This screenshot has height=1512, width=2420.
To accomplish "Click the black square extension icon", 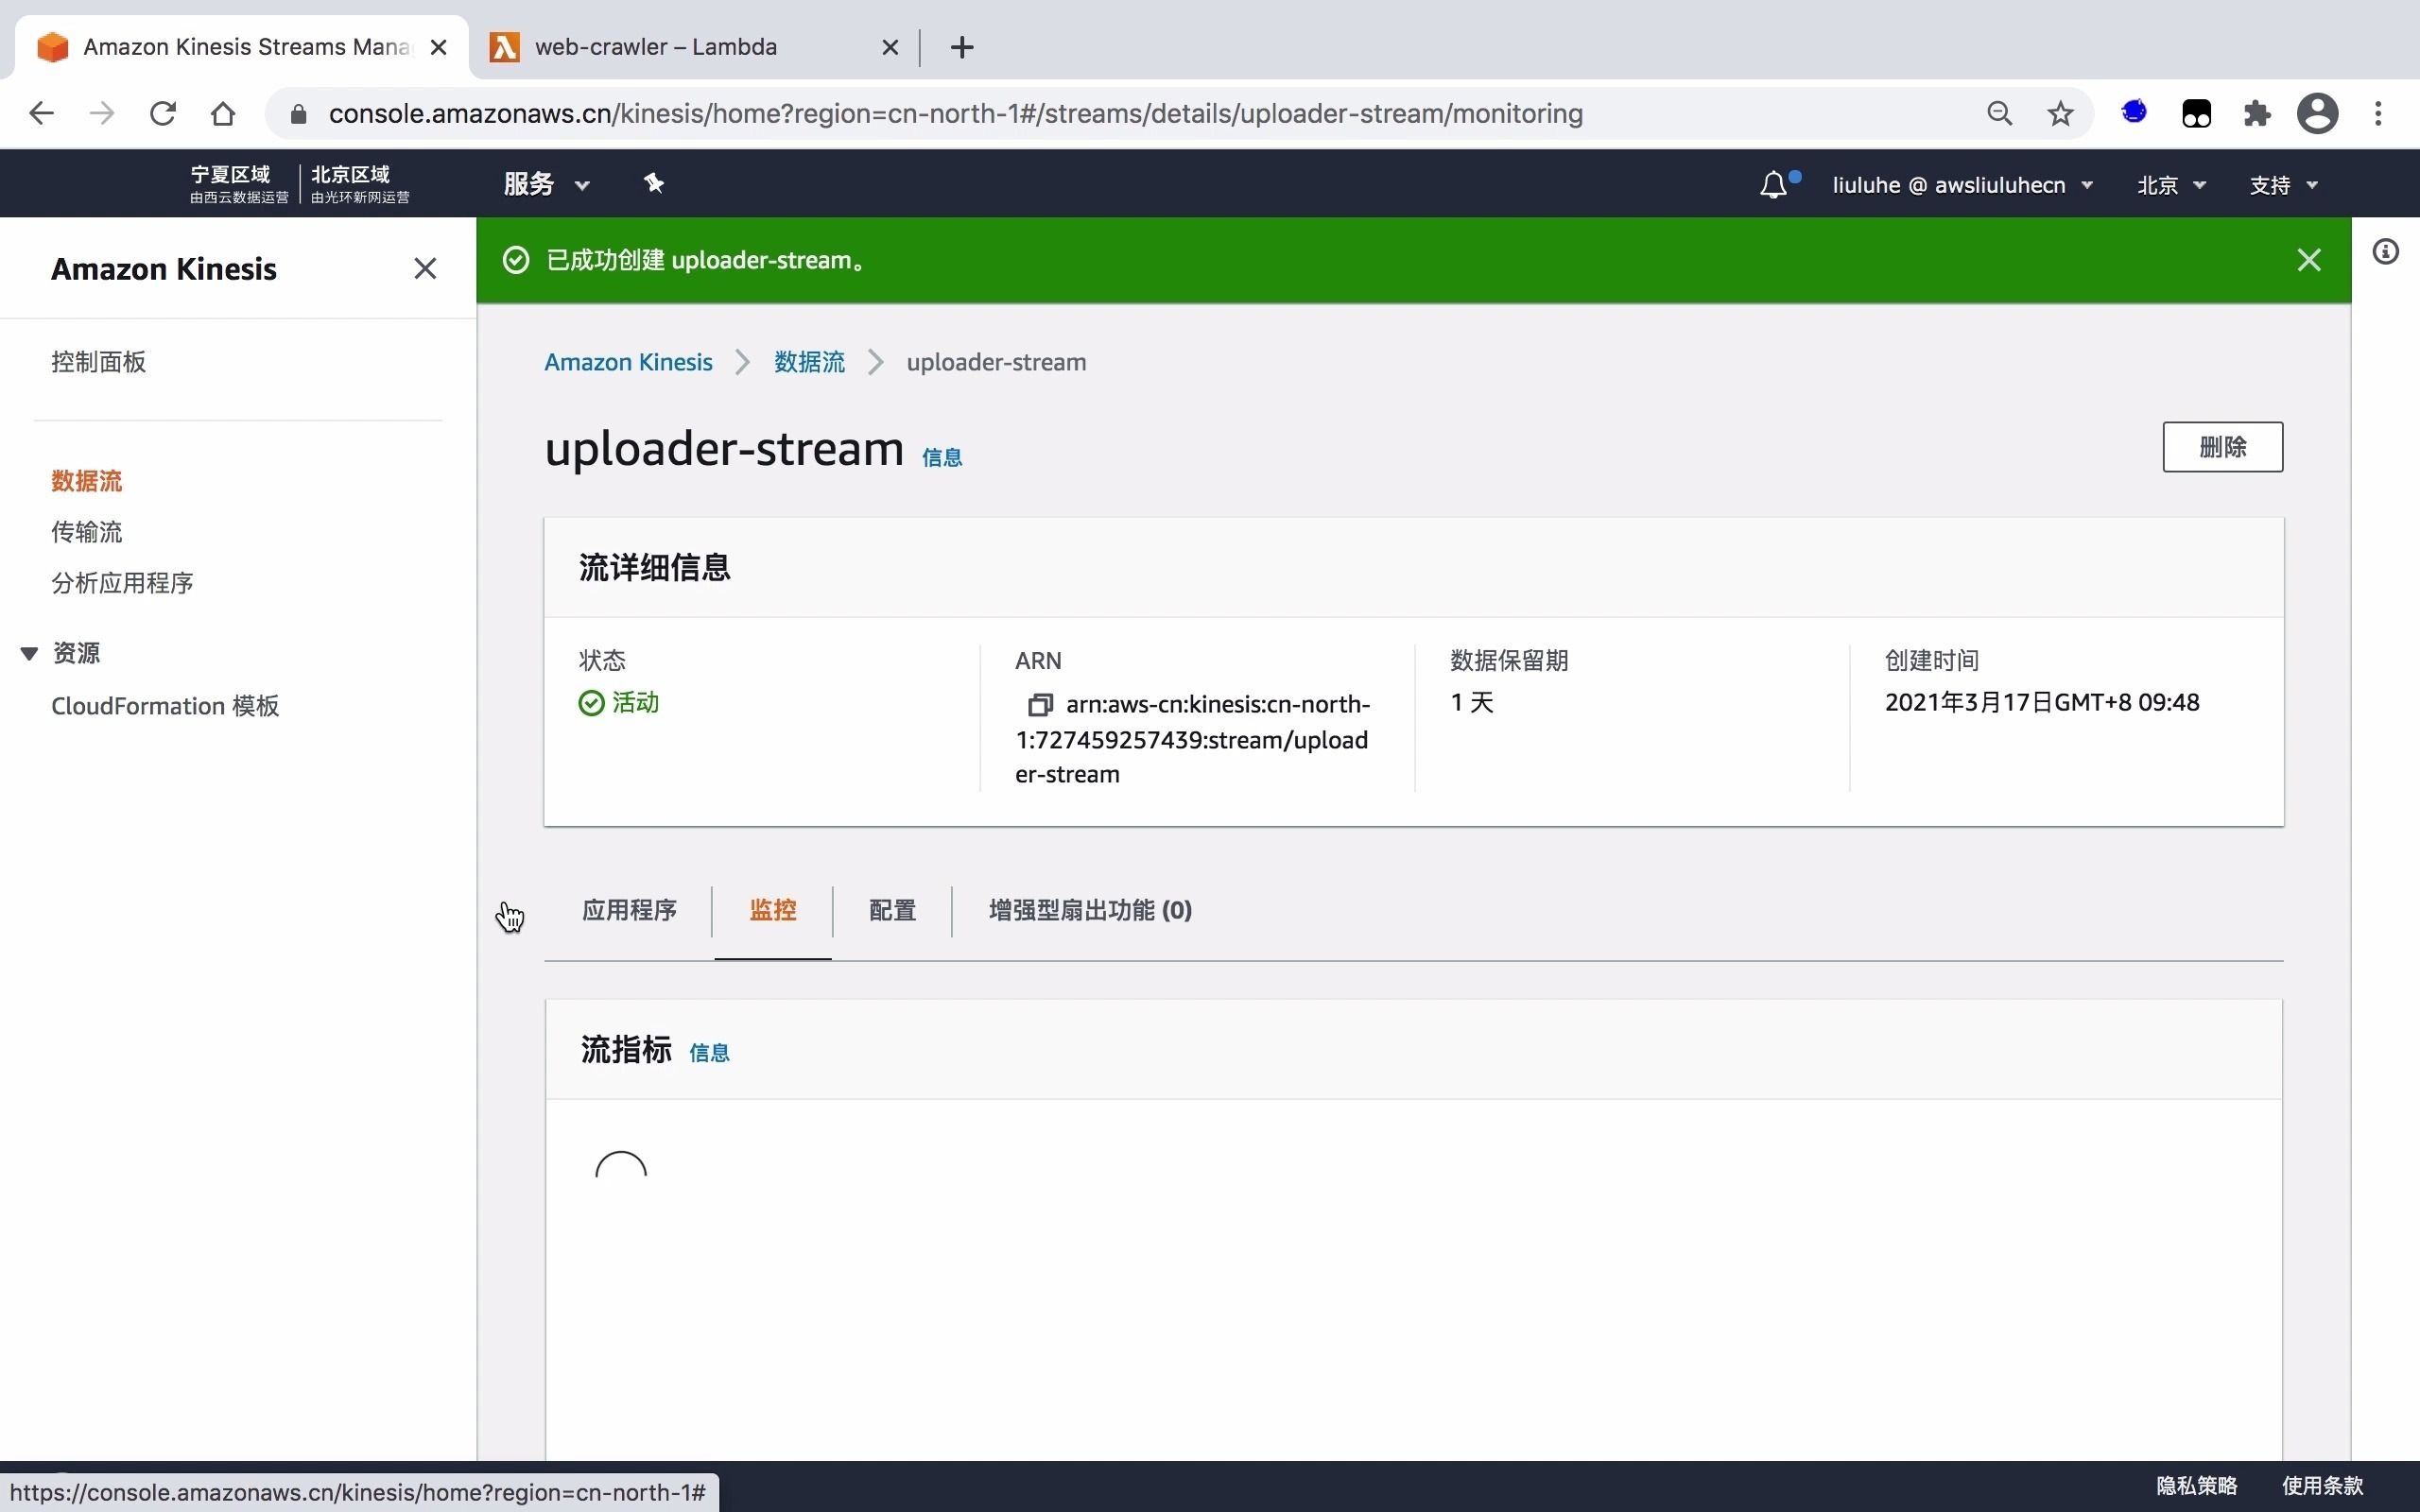I will pyautogui.click(x=2196, y=114).
